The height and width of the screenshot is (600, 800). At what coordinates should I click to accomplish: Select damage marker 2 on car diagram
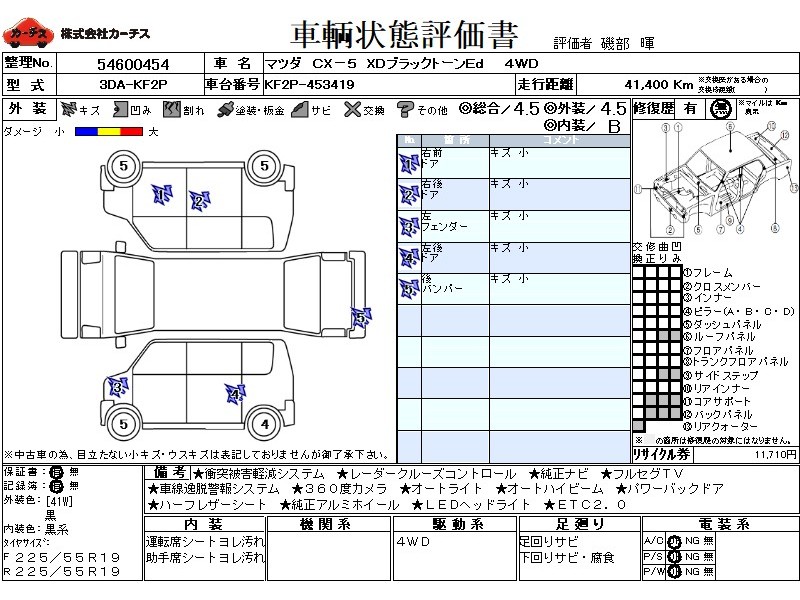(199, 201)
